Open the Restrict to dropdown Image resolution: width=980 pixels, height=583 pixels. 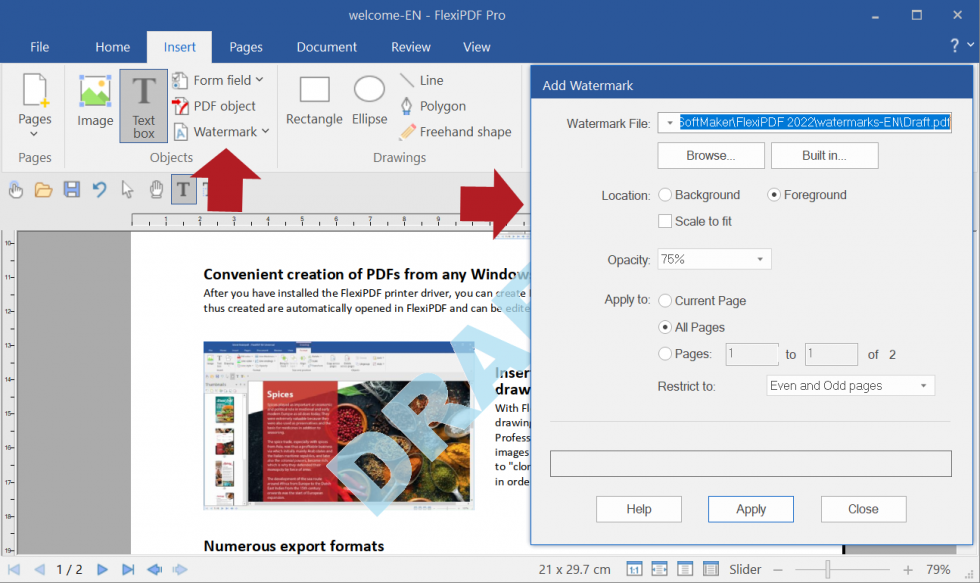pos(850,385)
